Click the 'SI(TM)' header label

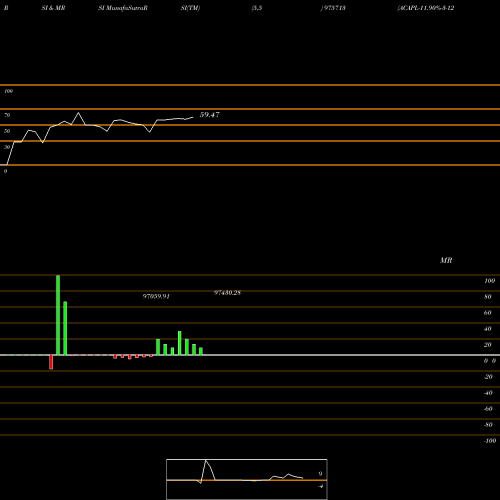coord(190,8)
